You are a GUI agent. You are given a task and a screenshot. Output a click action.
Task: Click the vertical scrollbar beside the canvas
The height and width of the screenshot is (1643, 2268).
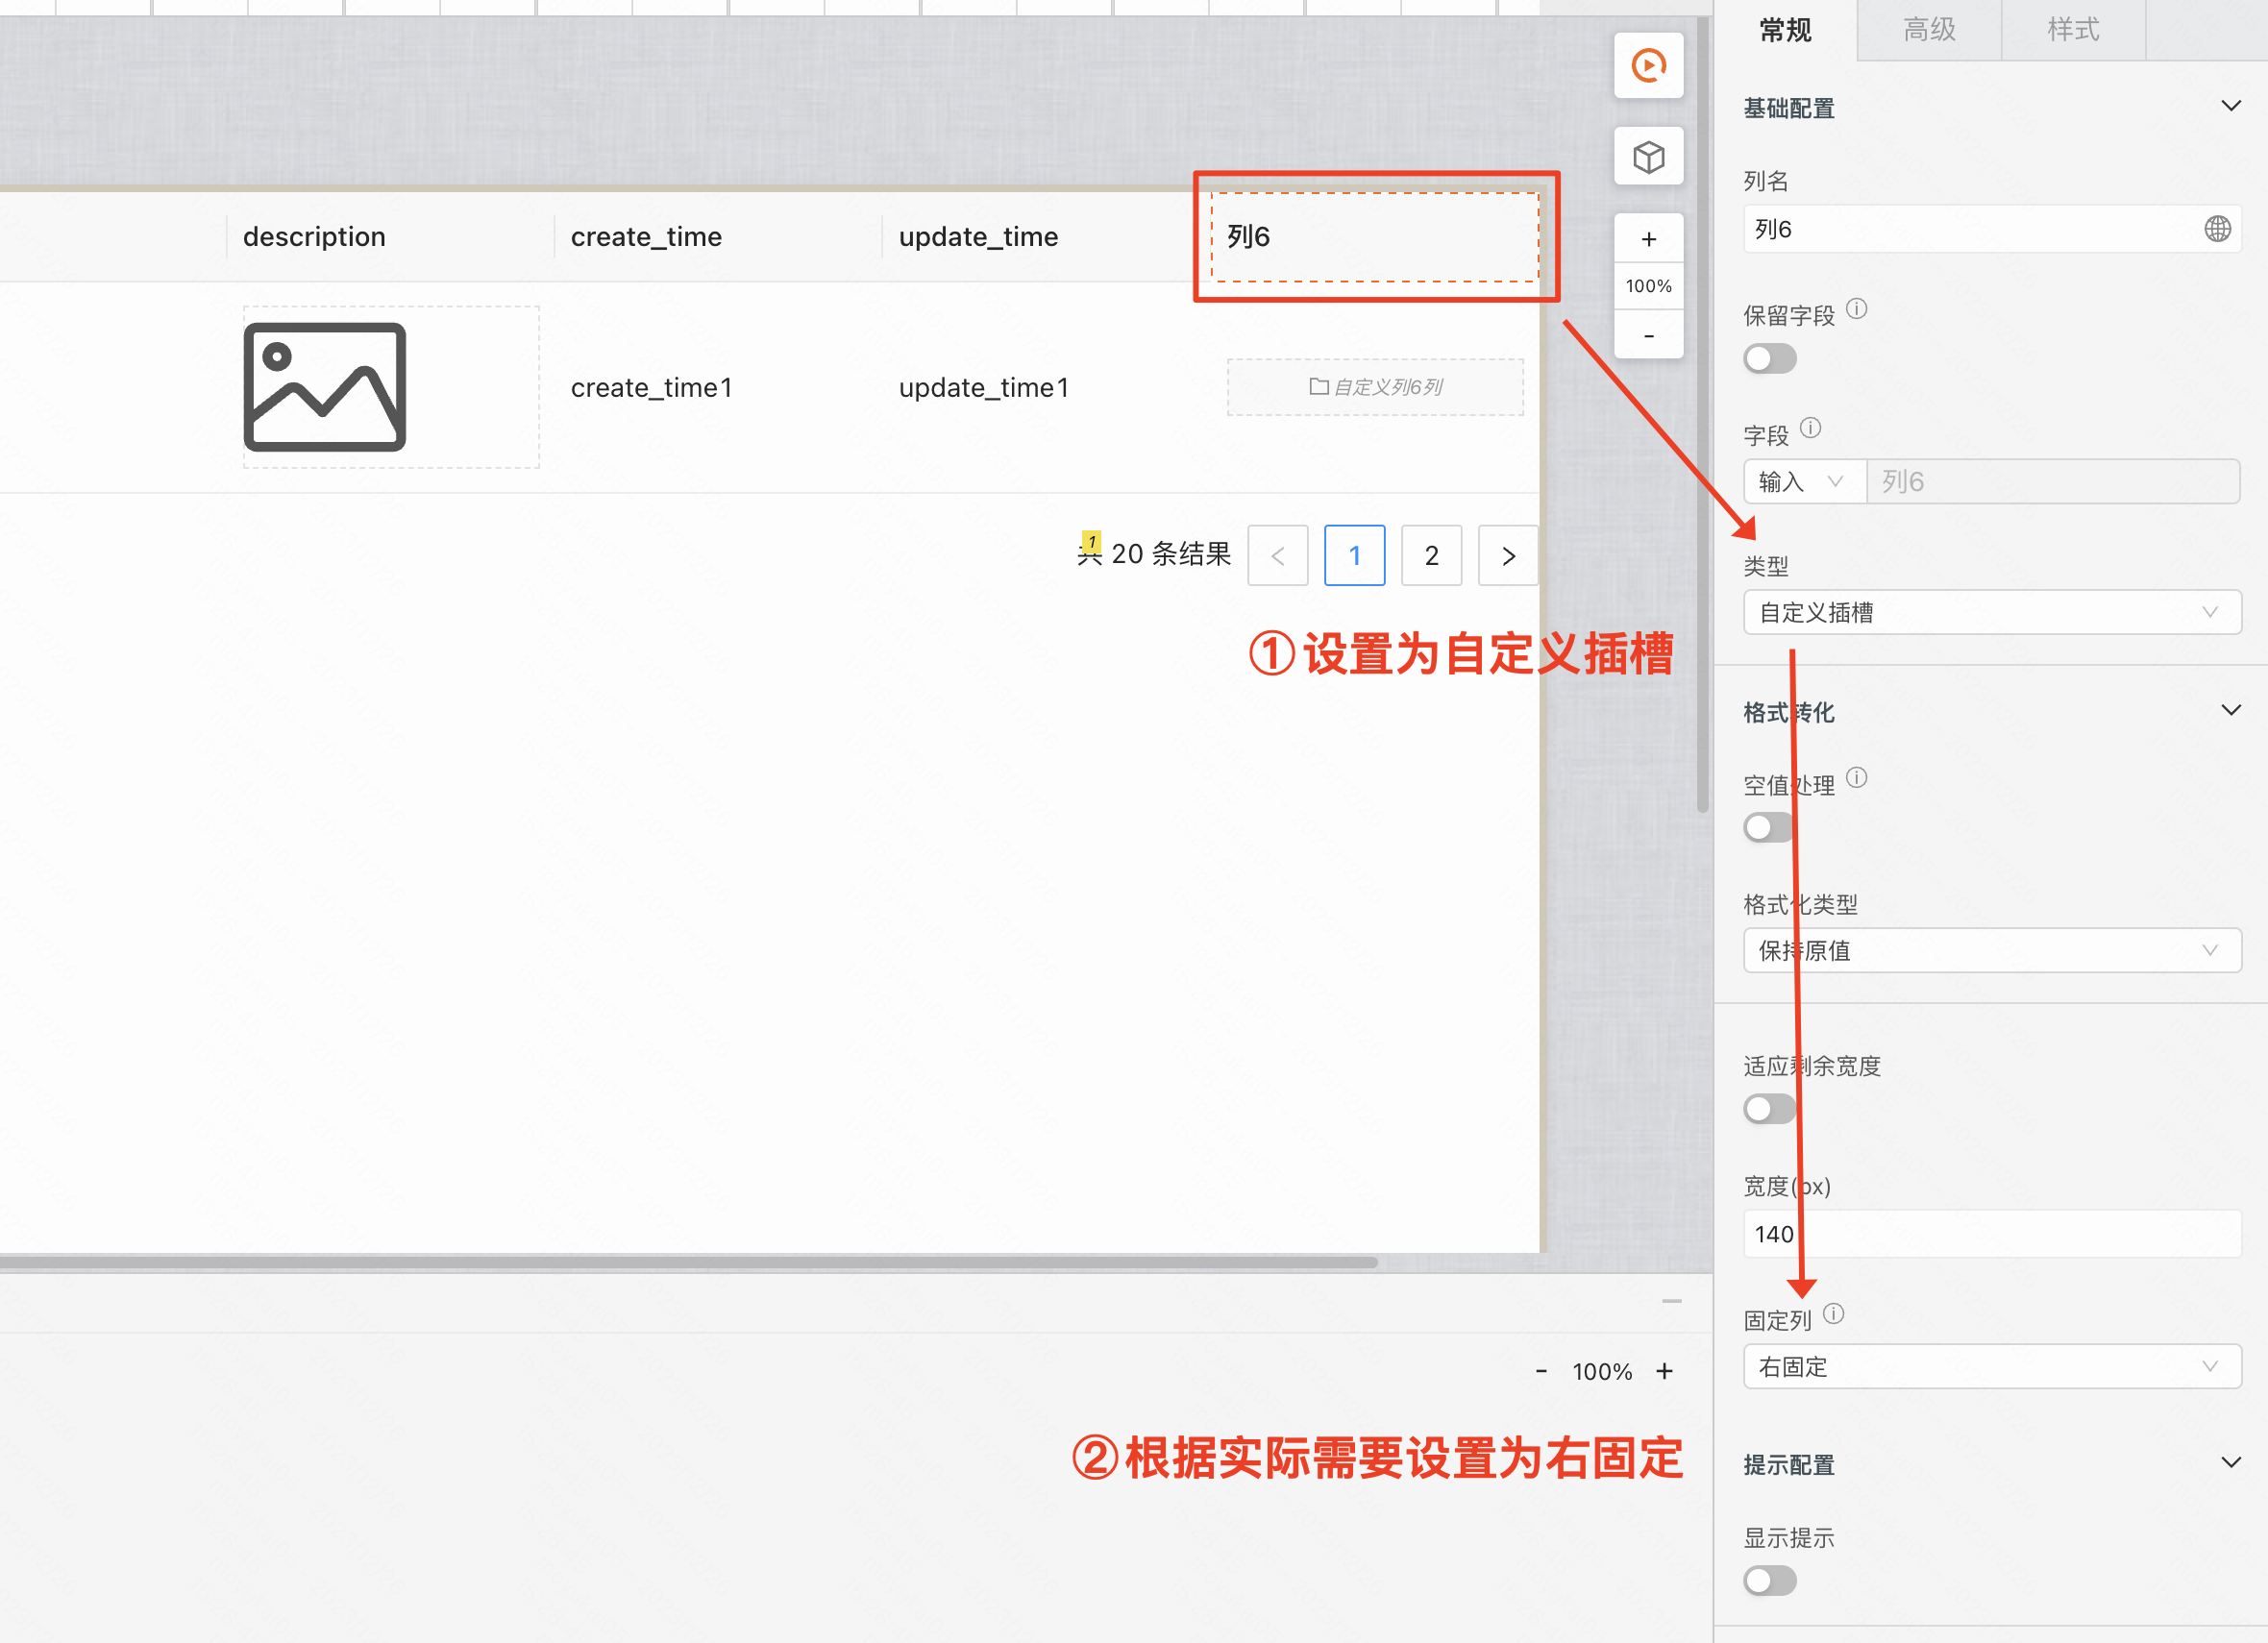point(1702,415)
